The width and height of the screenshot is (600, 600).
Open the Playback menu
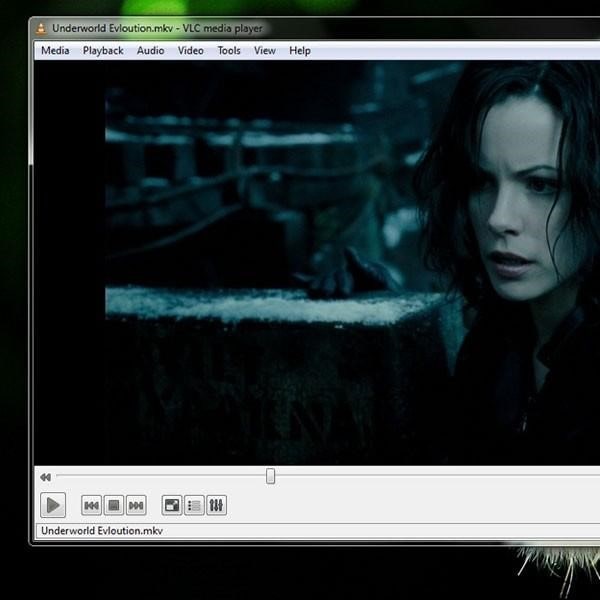103,51
